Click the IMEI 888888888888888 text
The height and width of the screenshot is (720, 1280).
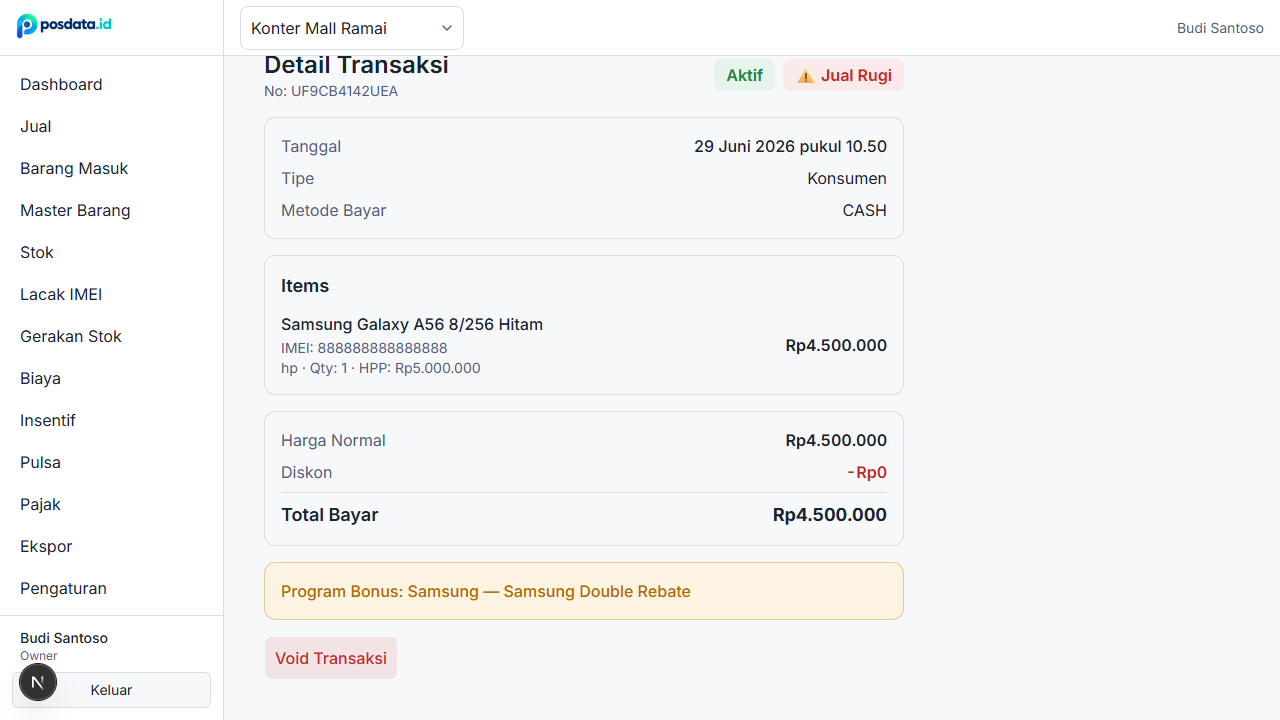coord(364,348)
